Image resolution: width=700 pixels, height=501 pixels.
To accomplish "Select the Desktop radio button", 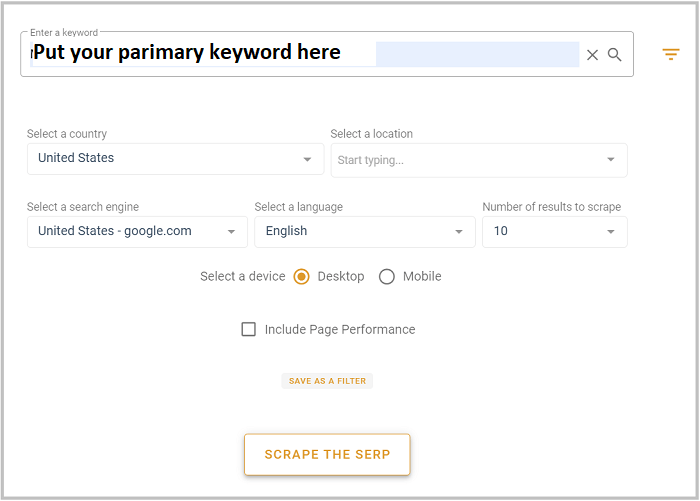I will click(x=302, y=277).
